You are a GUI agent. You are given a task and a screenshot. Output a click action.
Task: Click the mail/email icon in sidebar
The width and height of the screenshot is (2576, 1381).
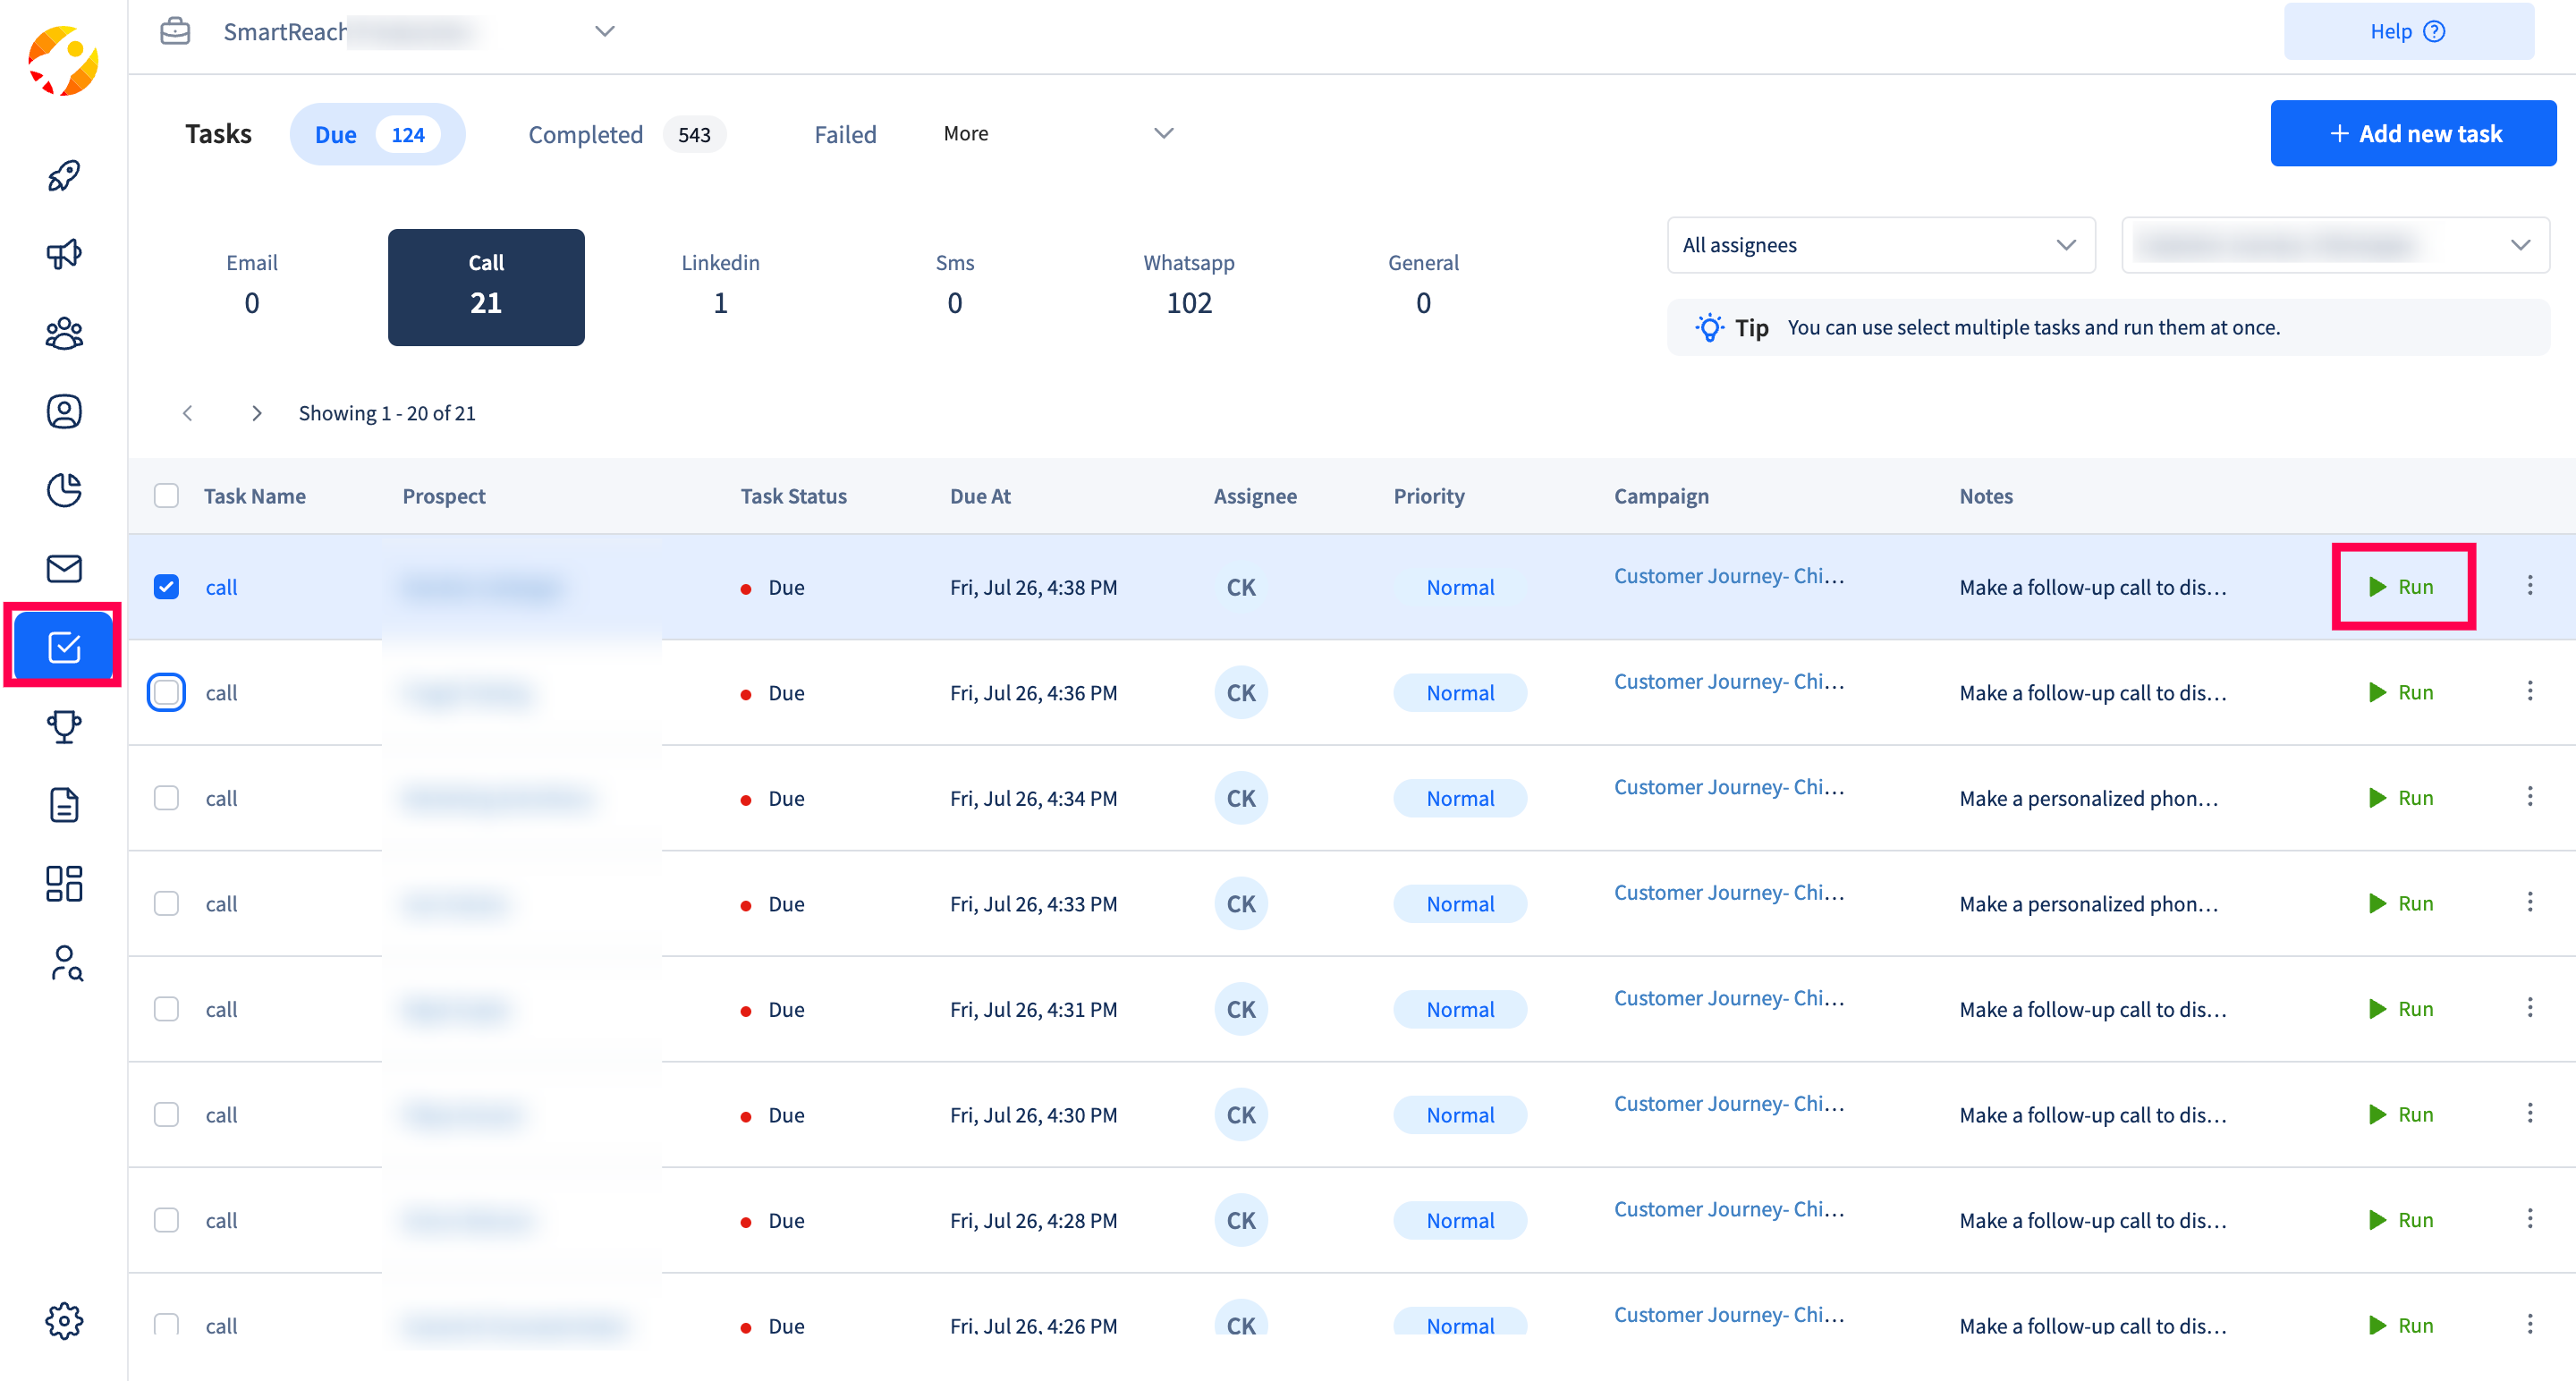pyautogui.click(x=64, y=571)
